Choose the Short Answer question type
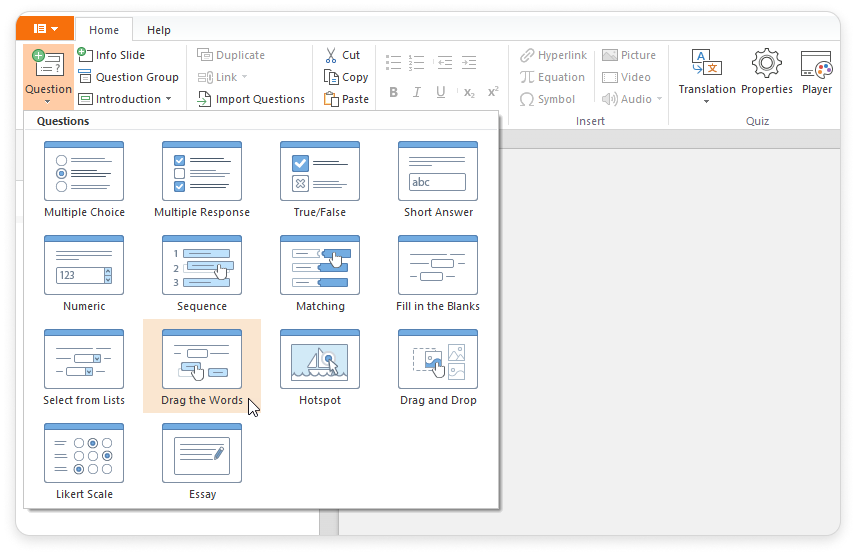Screen dimensions: 856x555 pyautogui.click(x=438, y=179)
